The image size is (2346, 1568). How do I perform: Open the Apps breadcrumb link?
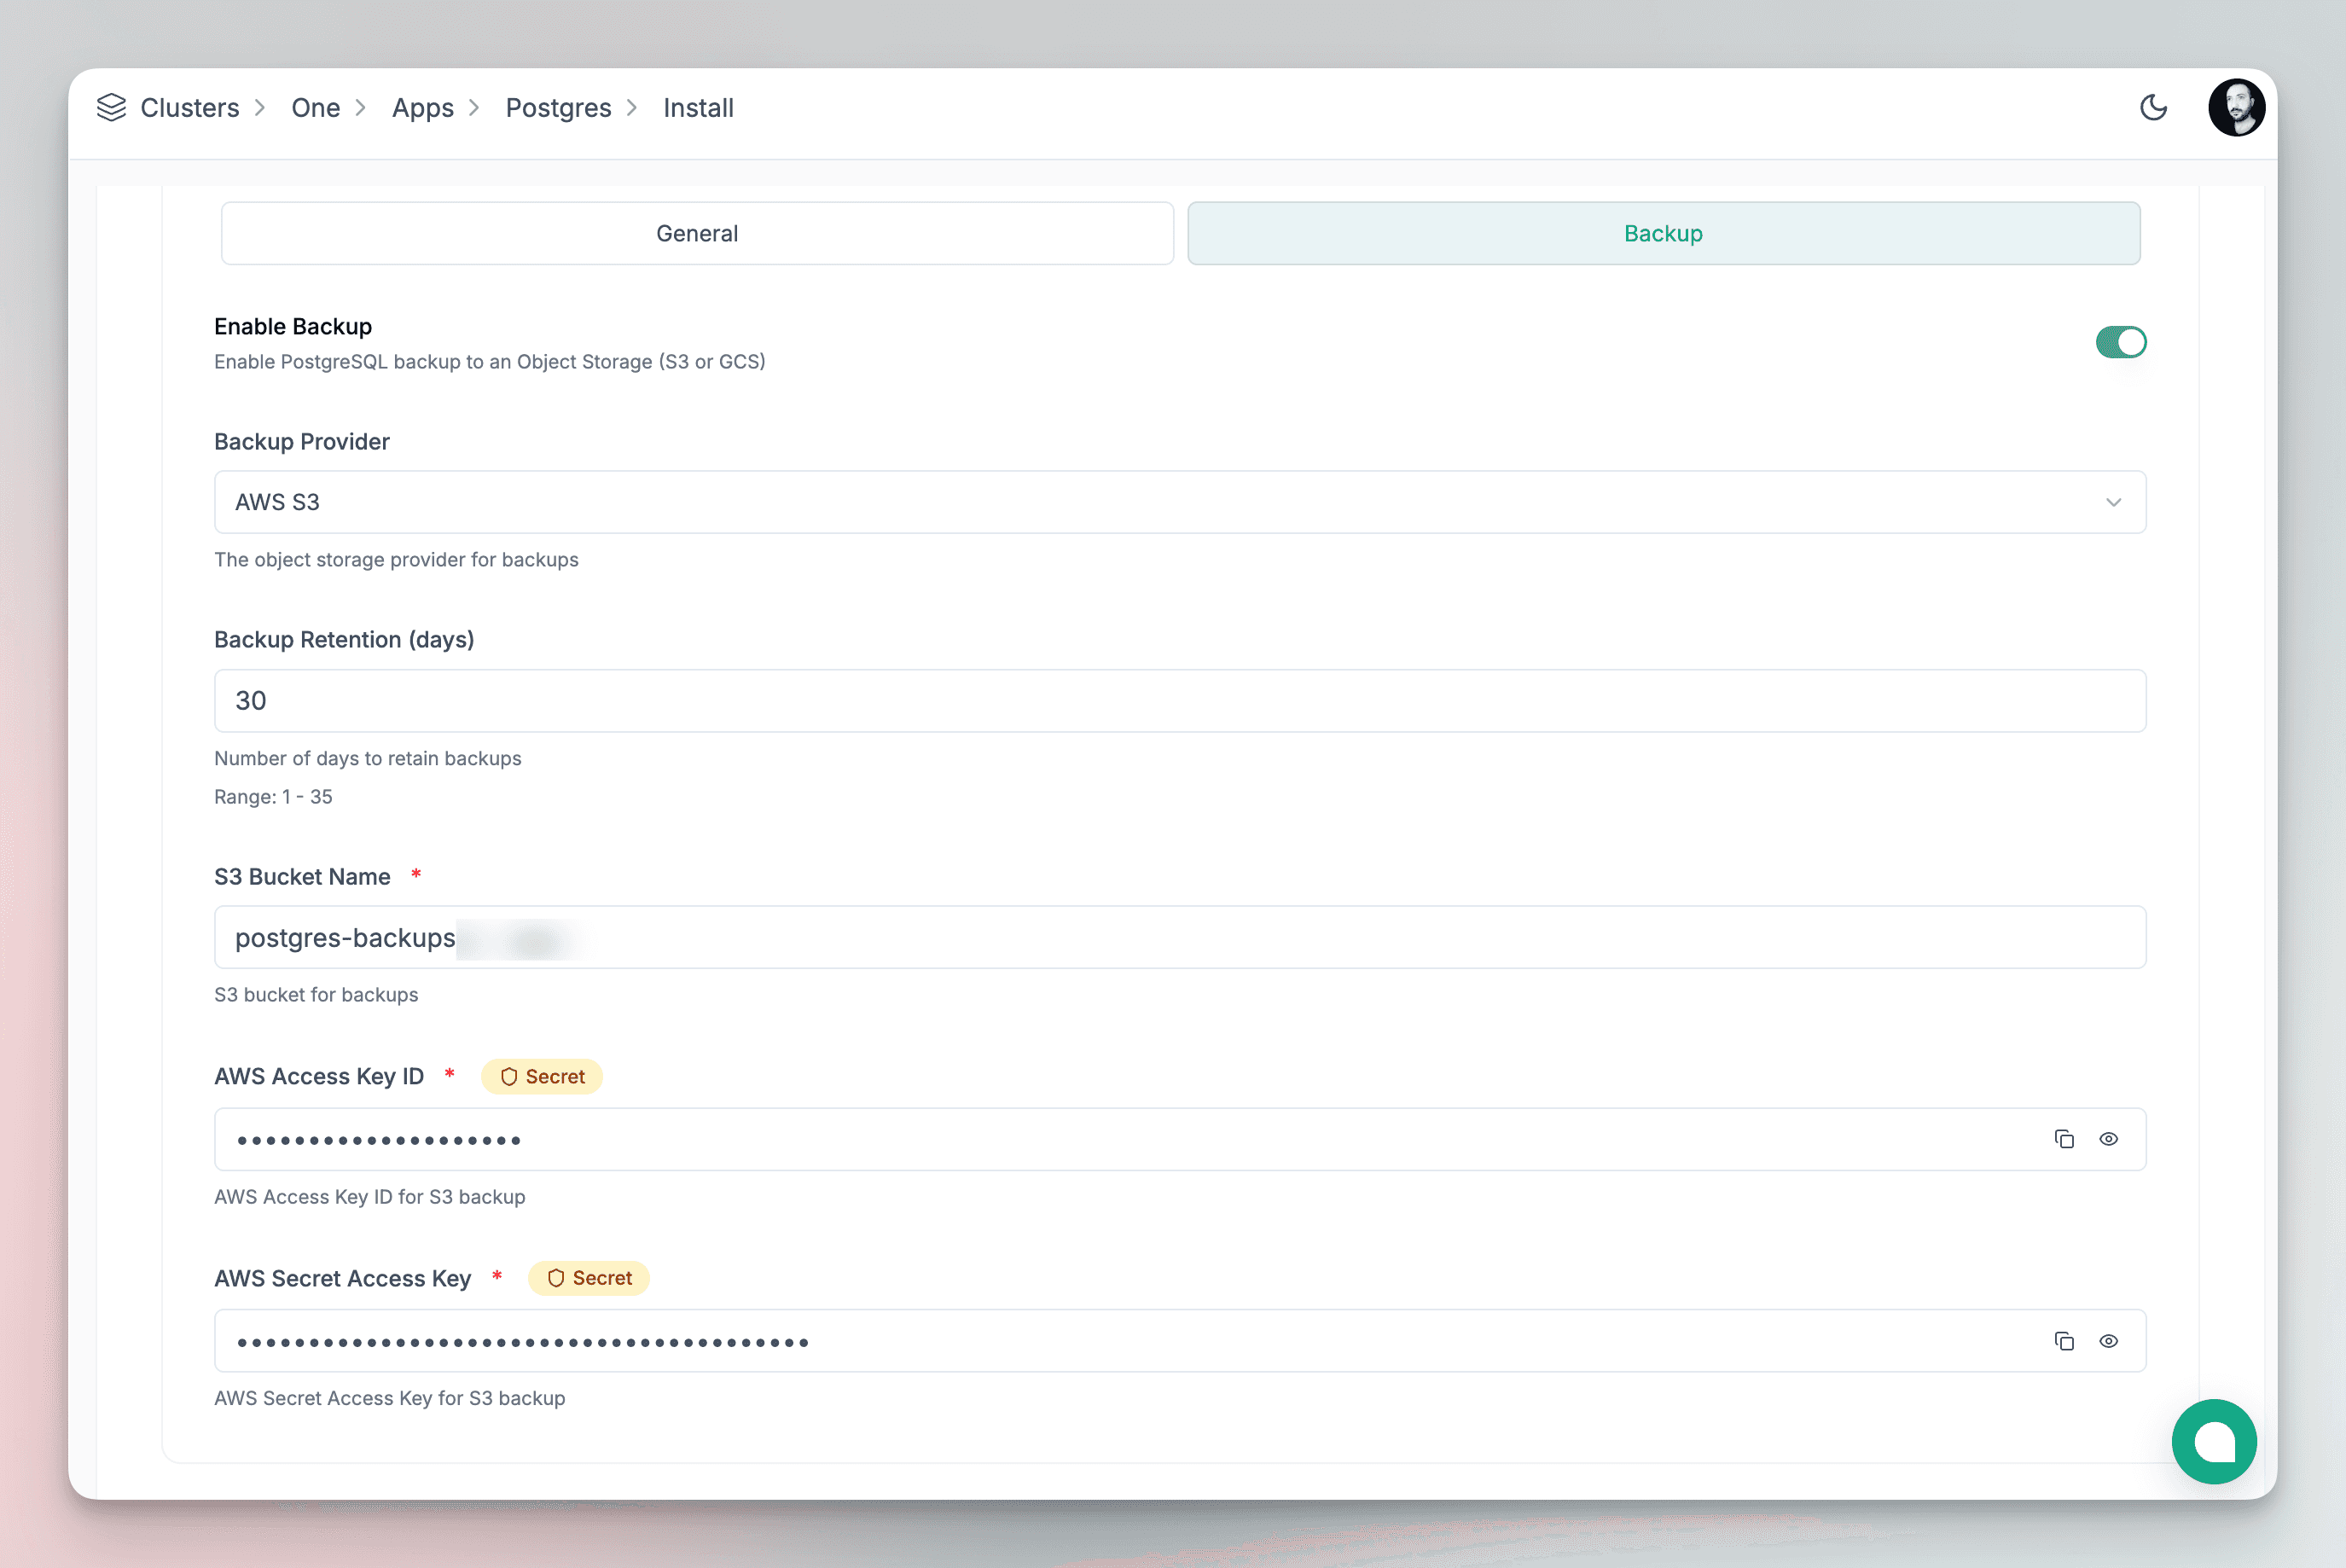click(x=423, y=107)
